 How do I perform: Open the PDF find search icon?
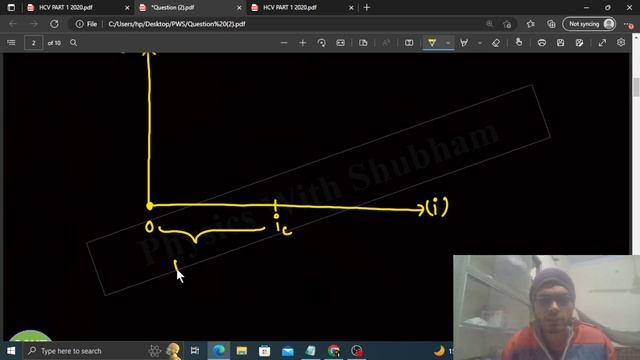tap(73, 43)
